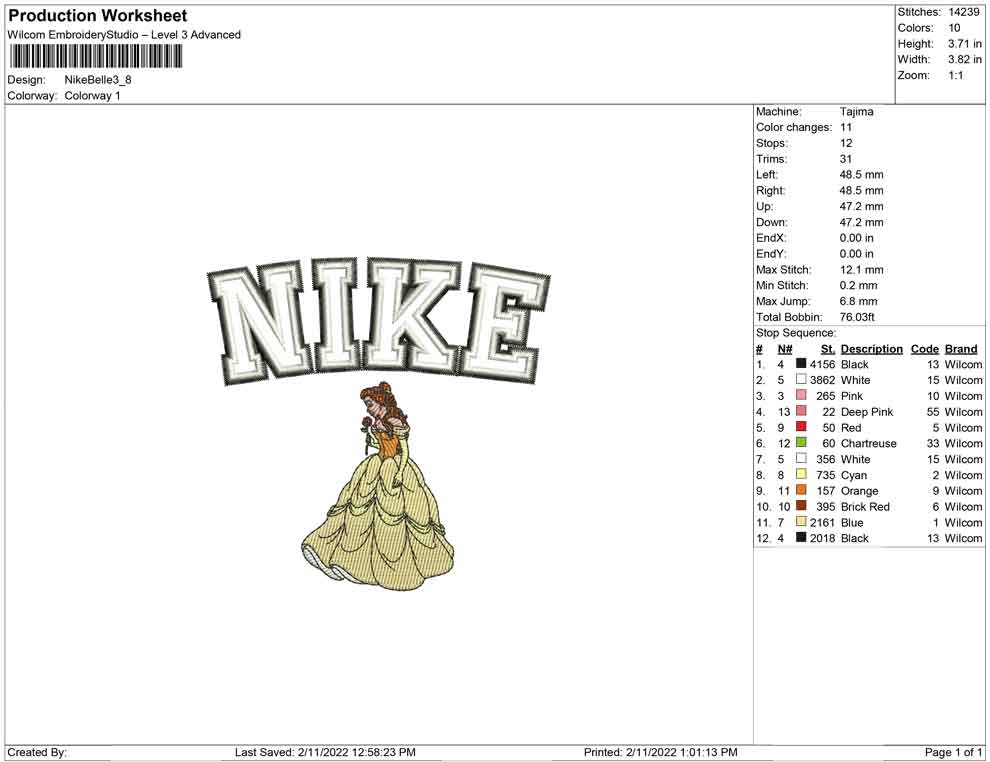Click the Page 1 of 1 label
Viewport: 990px width, 762px height.
click(953, 752)
